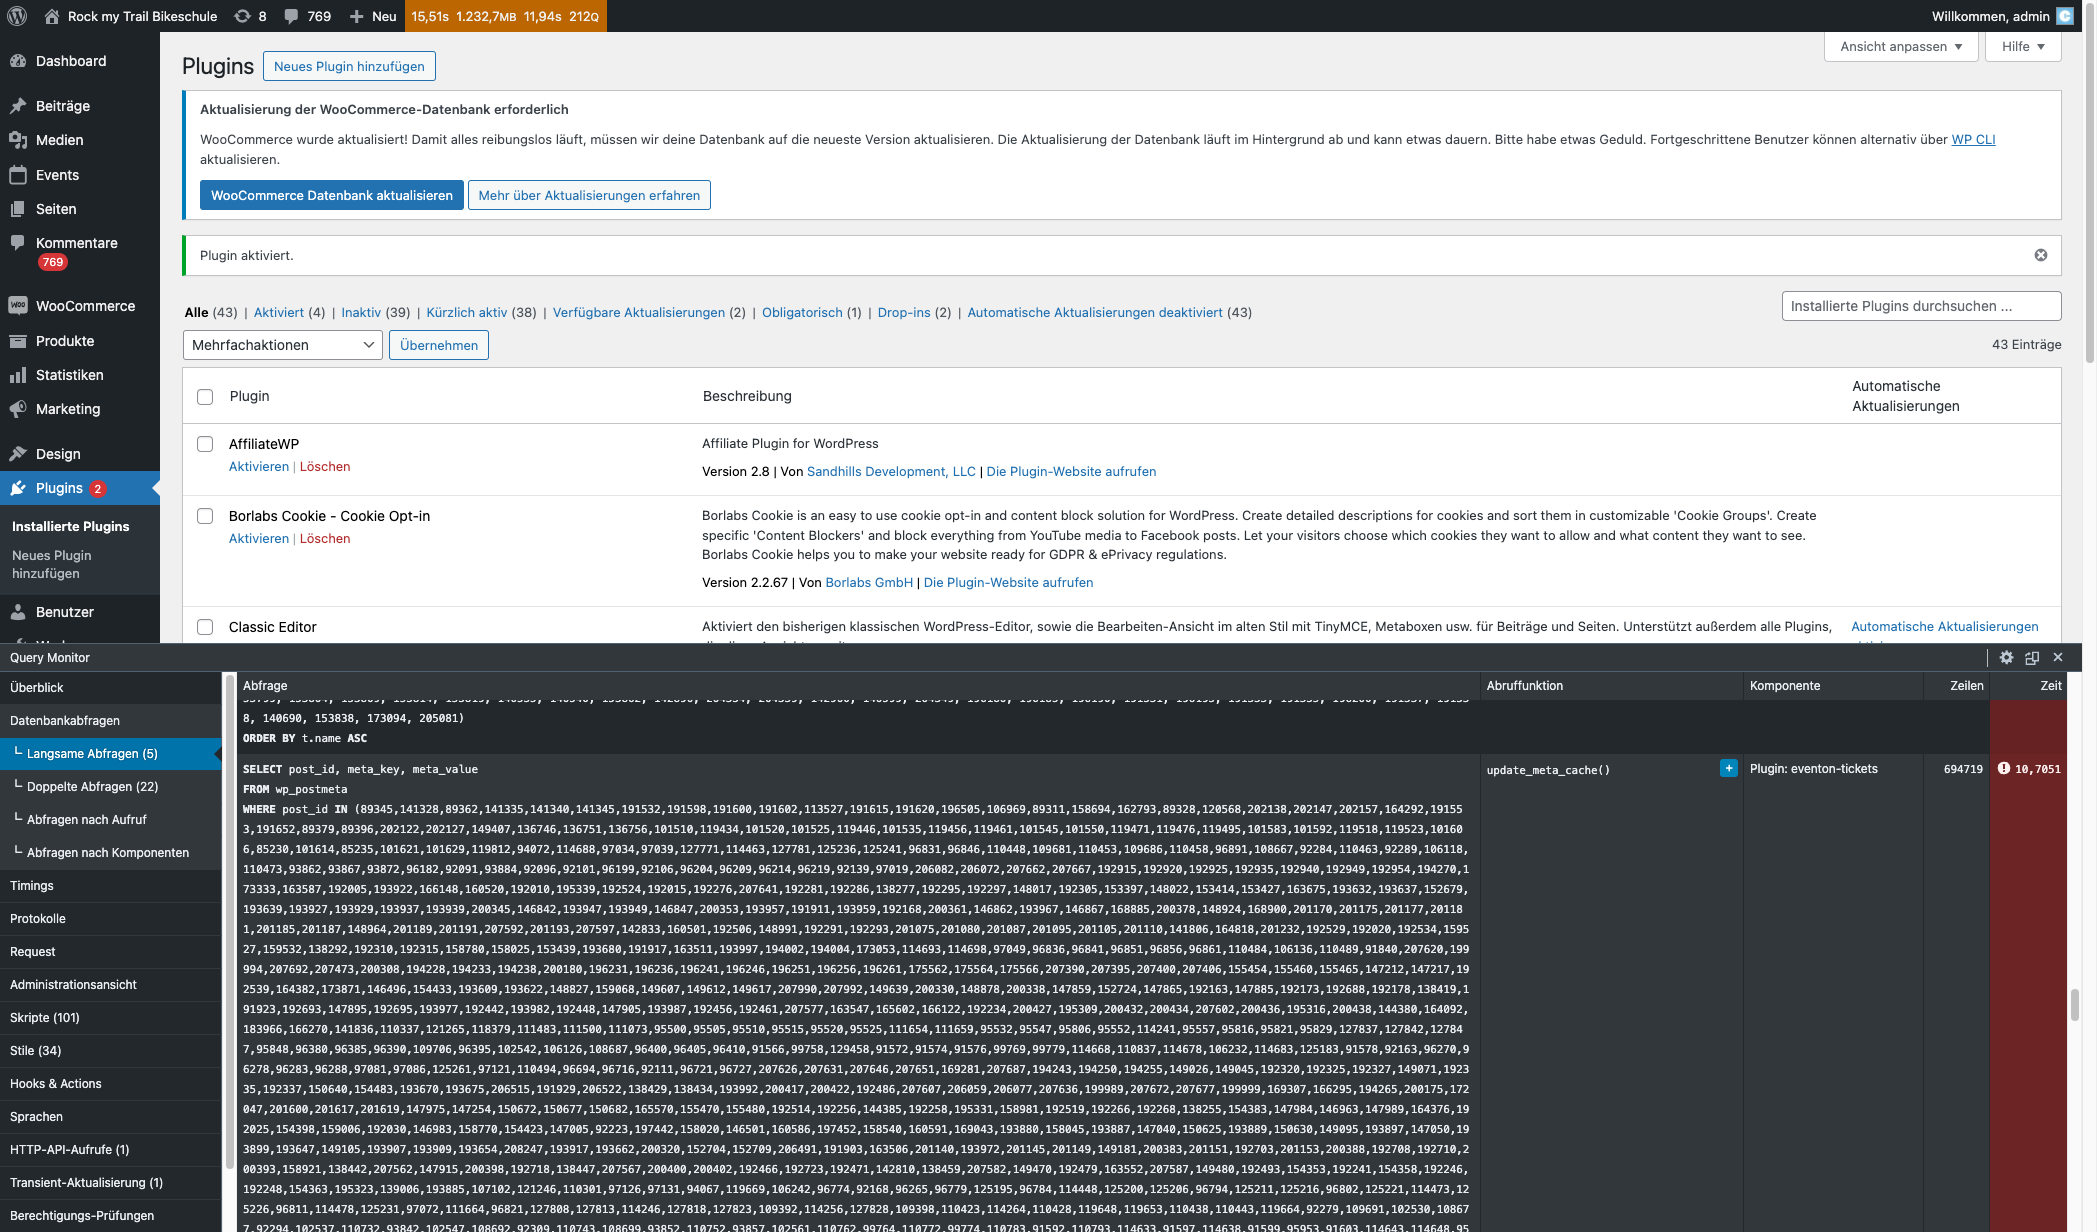The image size is (2097, 1232).
Task: Click the Events calendar icon
Action: click(x=18, y=175)
